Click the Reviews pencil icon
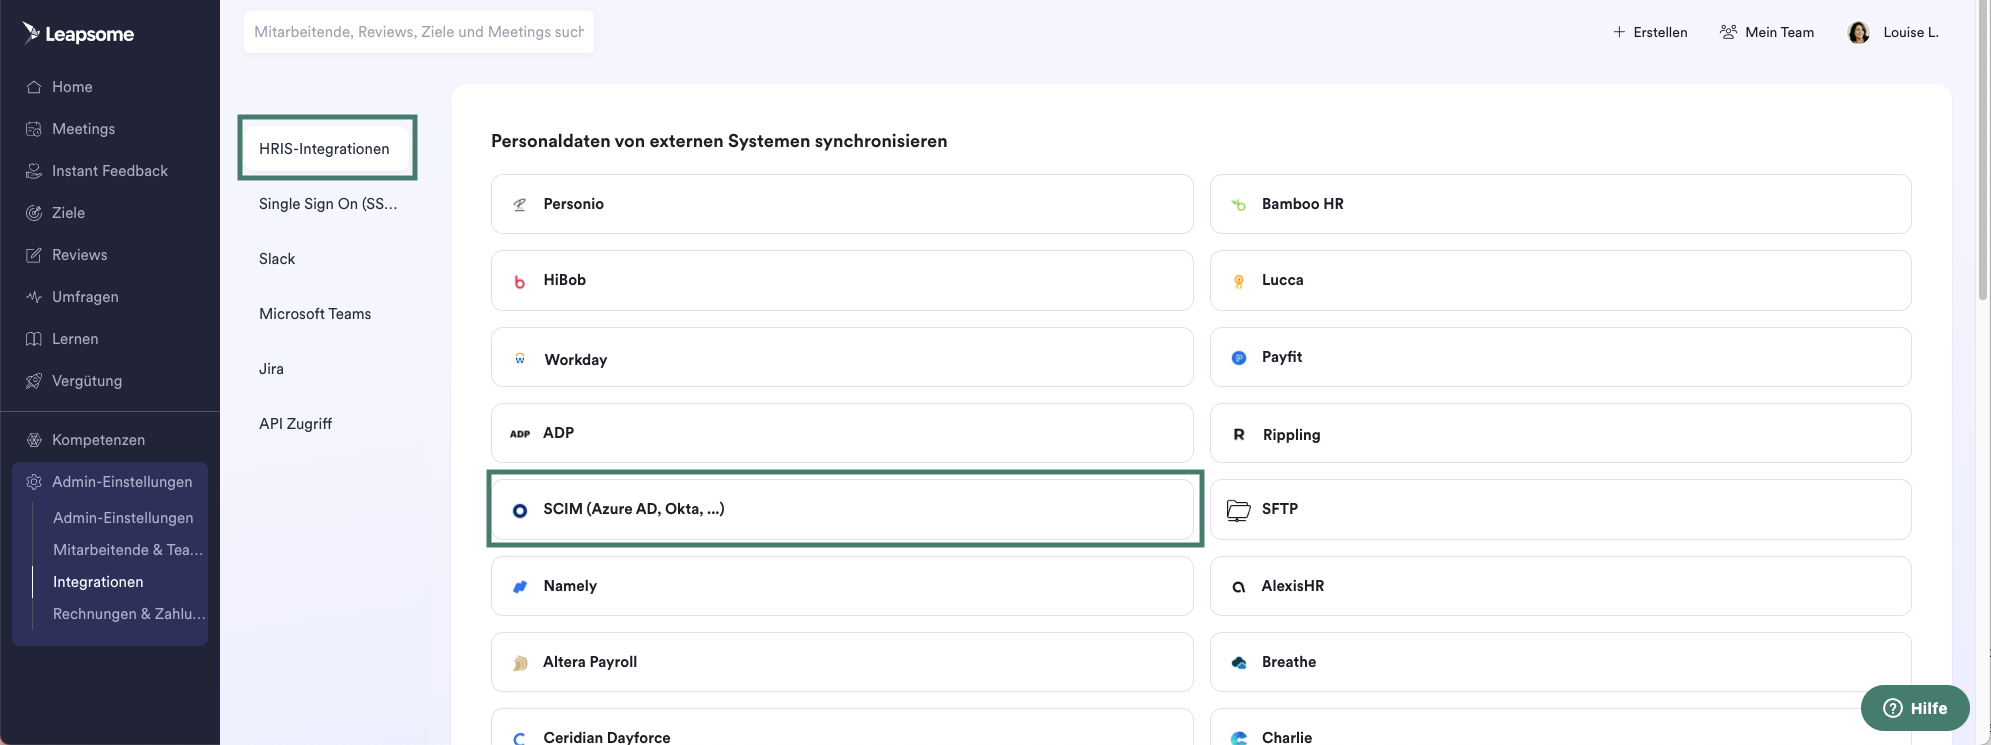Viewport: 1991px width, 745px height. pyautogui.click(x=34, y=255)
